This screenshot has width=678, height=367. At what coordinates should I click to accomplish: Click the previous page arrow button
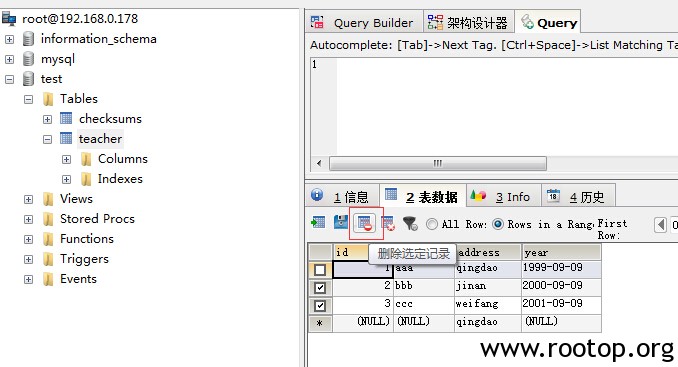[x=660, y=225]
